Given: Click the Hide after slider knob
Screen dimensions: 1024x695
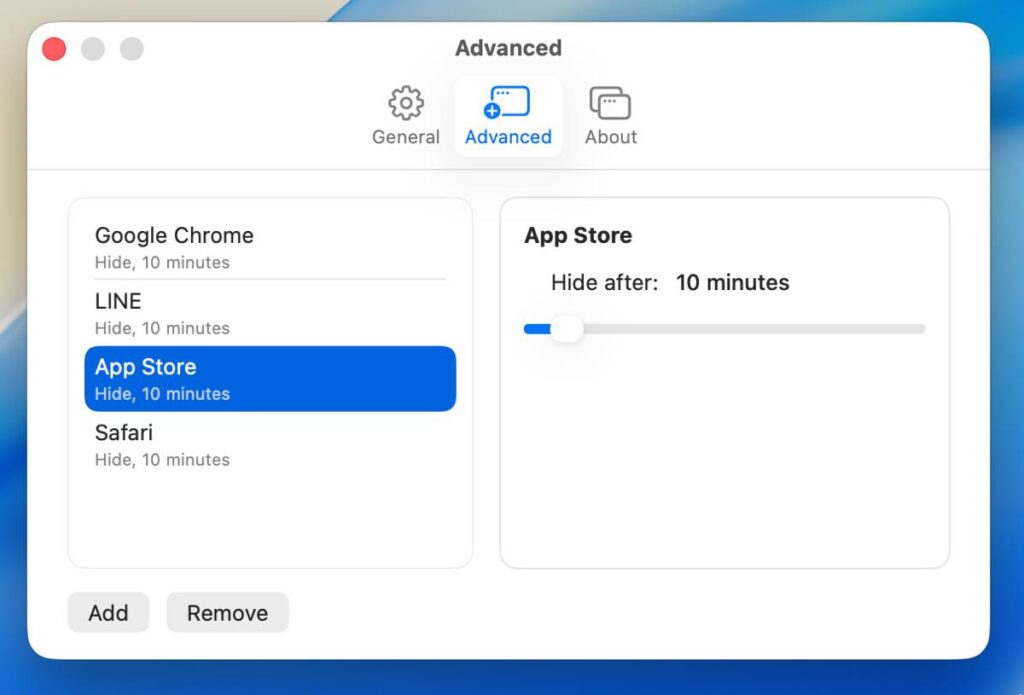Looking at the screenshot, I should 566,329.
